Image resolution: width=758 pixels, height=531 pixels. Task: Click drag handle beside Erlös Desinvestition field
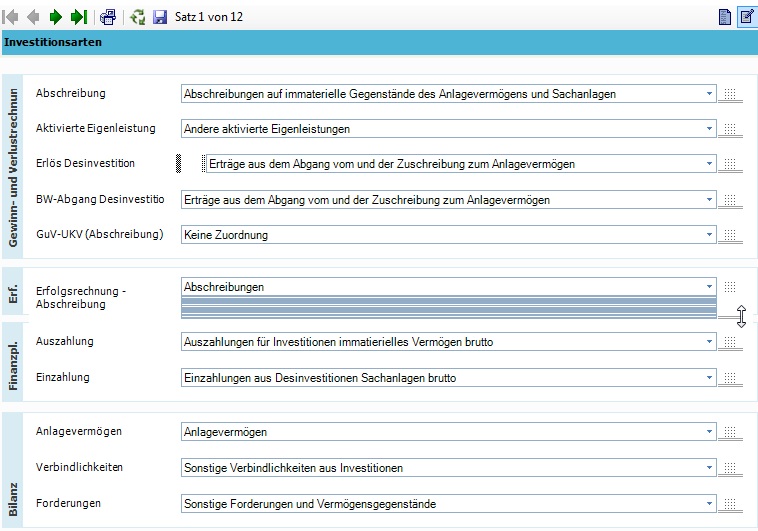tap(178, 163)
